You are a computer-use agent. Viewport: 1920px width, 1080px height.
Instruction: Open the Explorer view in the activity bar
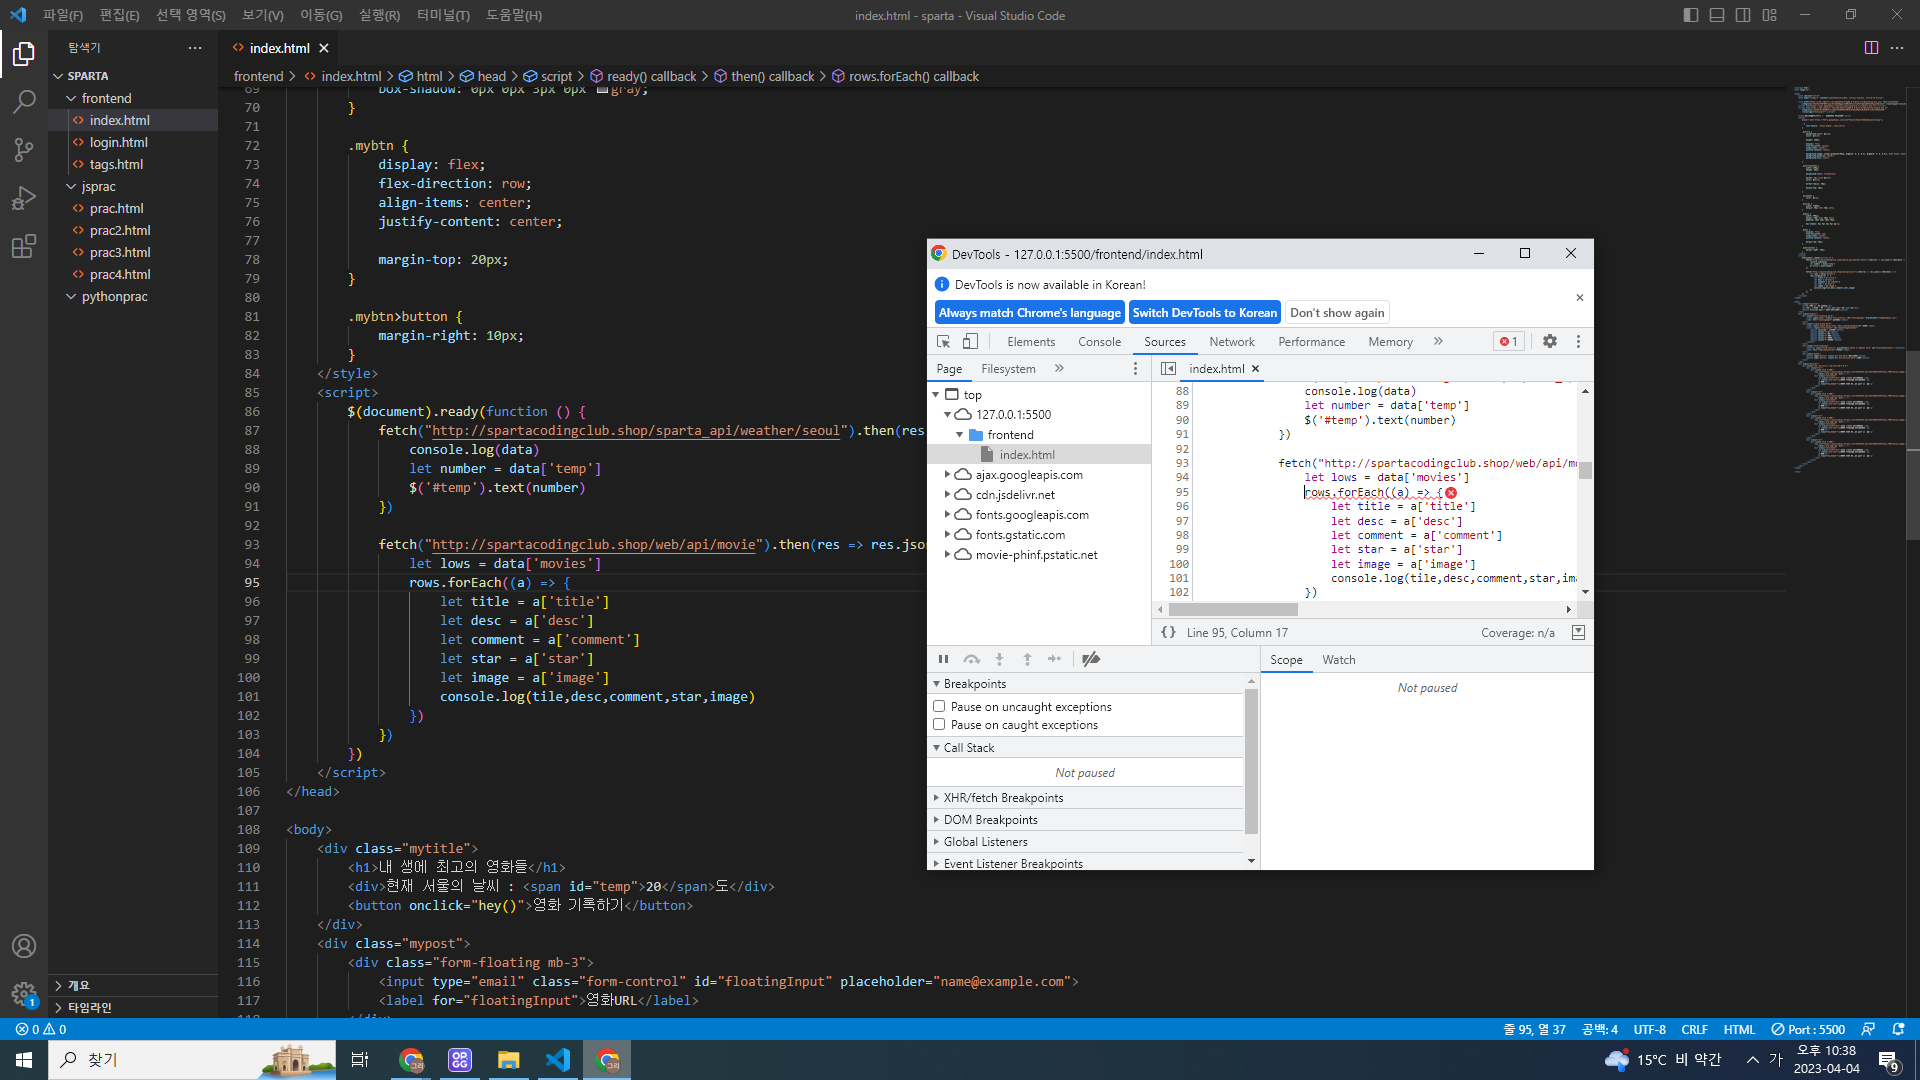pos(24,53)
